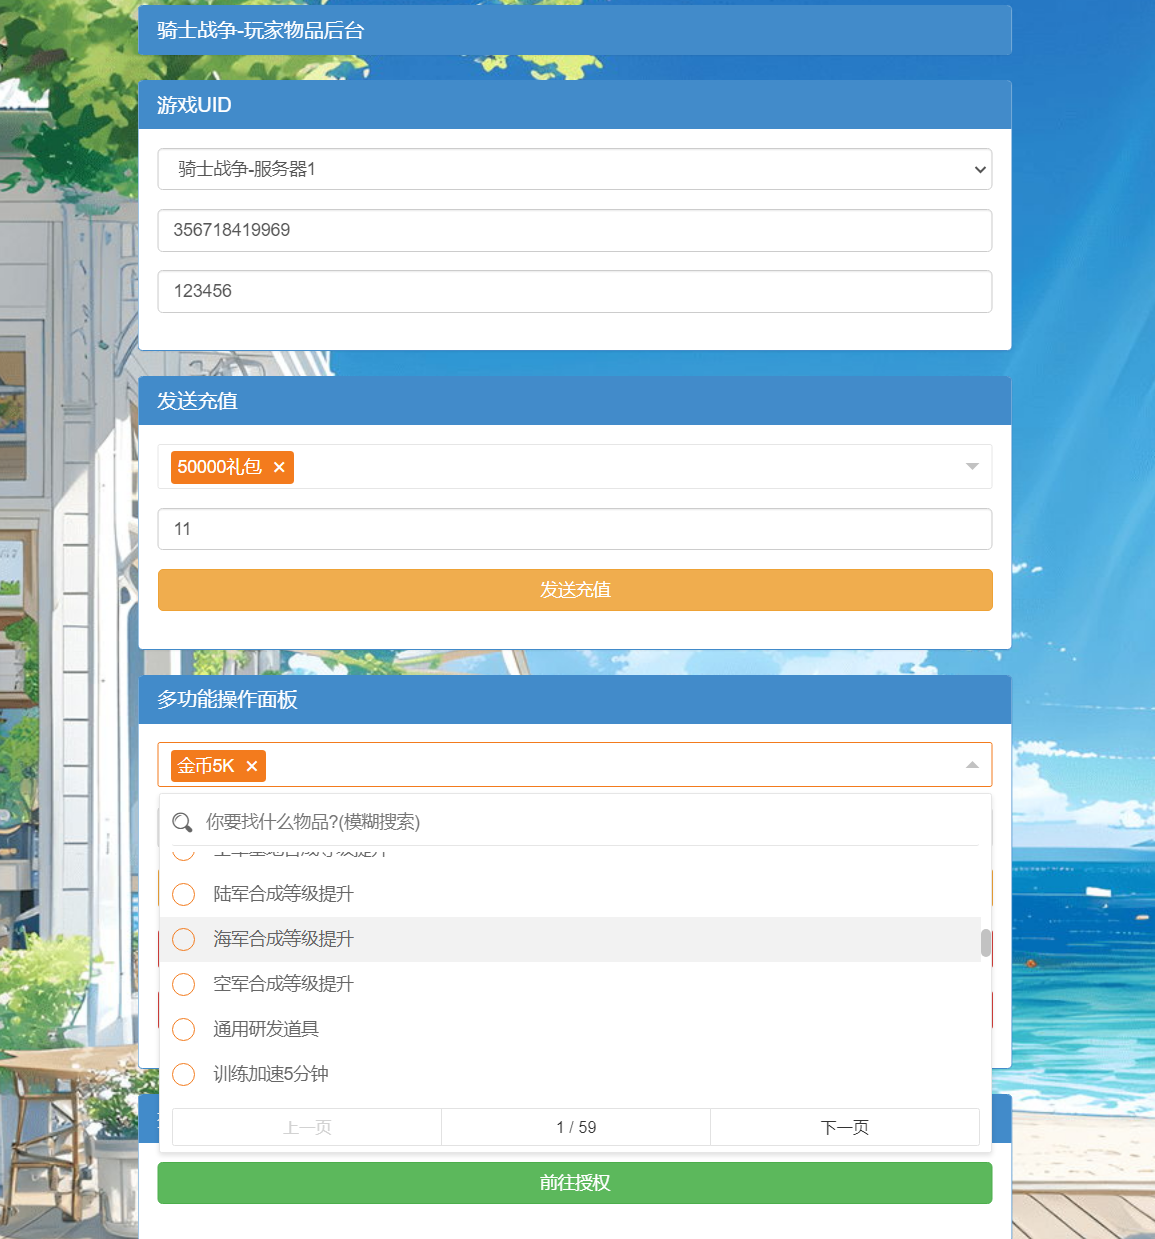Click the magnifier search icon

click(x=182, y=822)
